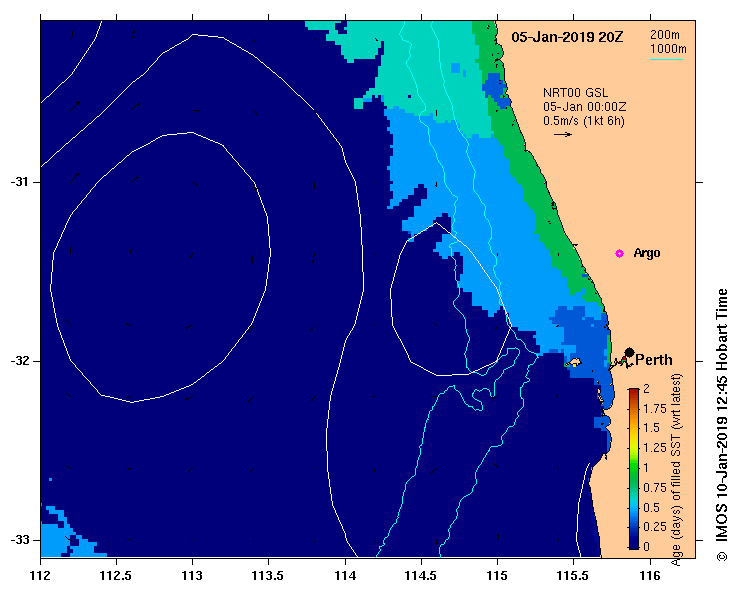Image resolution: width=739 pixels, height=592 pixels.
Task: Click the color bar value '0.25'
Action: pyautogui.click(x=655, y=527)
